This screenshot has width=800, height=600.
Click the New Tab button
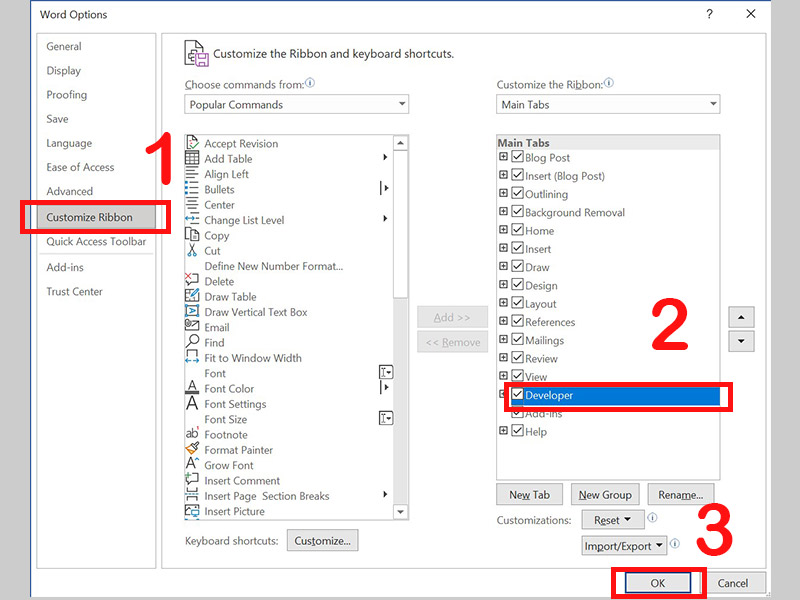pyautogui.click(x=530, y=494)
